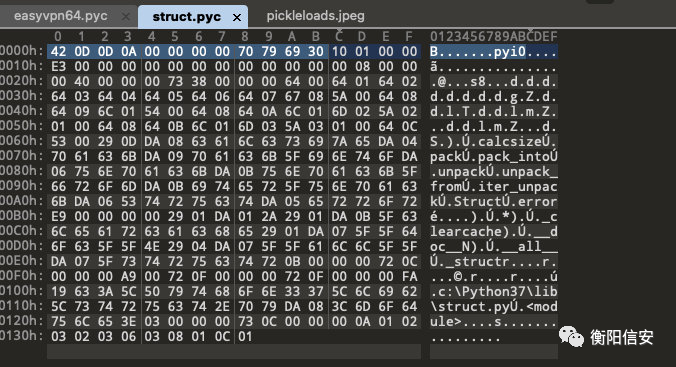Click row address 0100h in offset column
Screen dimensions: 676x367
[x=22, y=291]
